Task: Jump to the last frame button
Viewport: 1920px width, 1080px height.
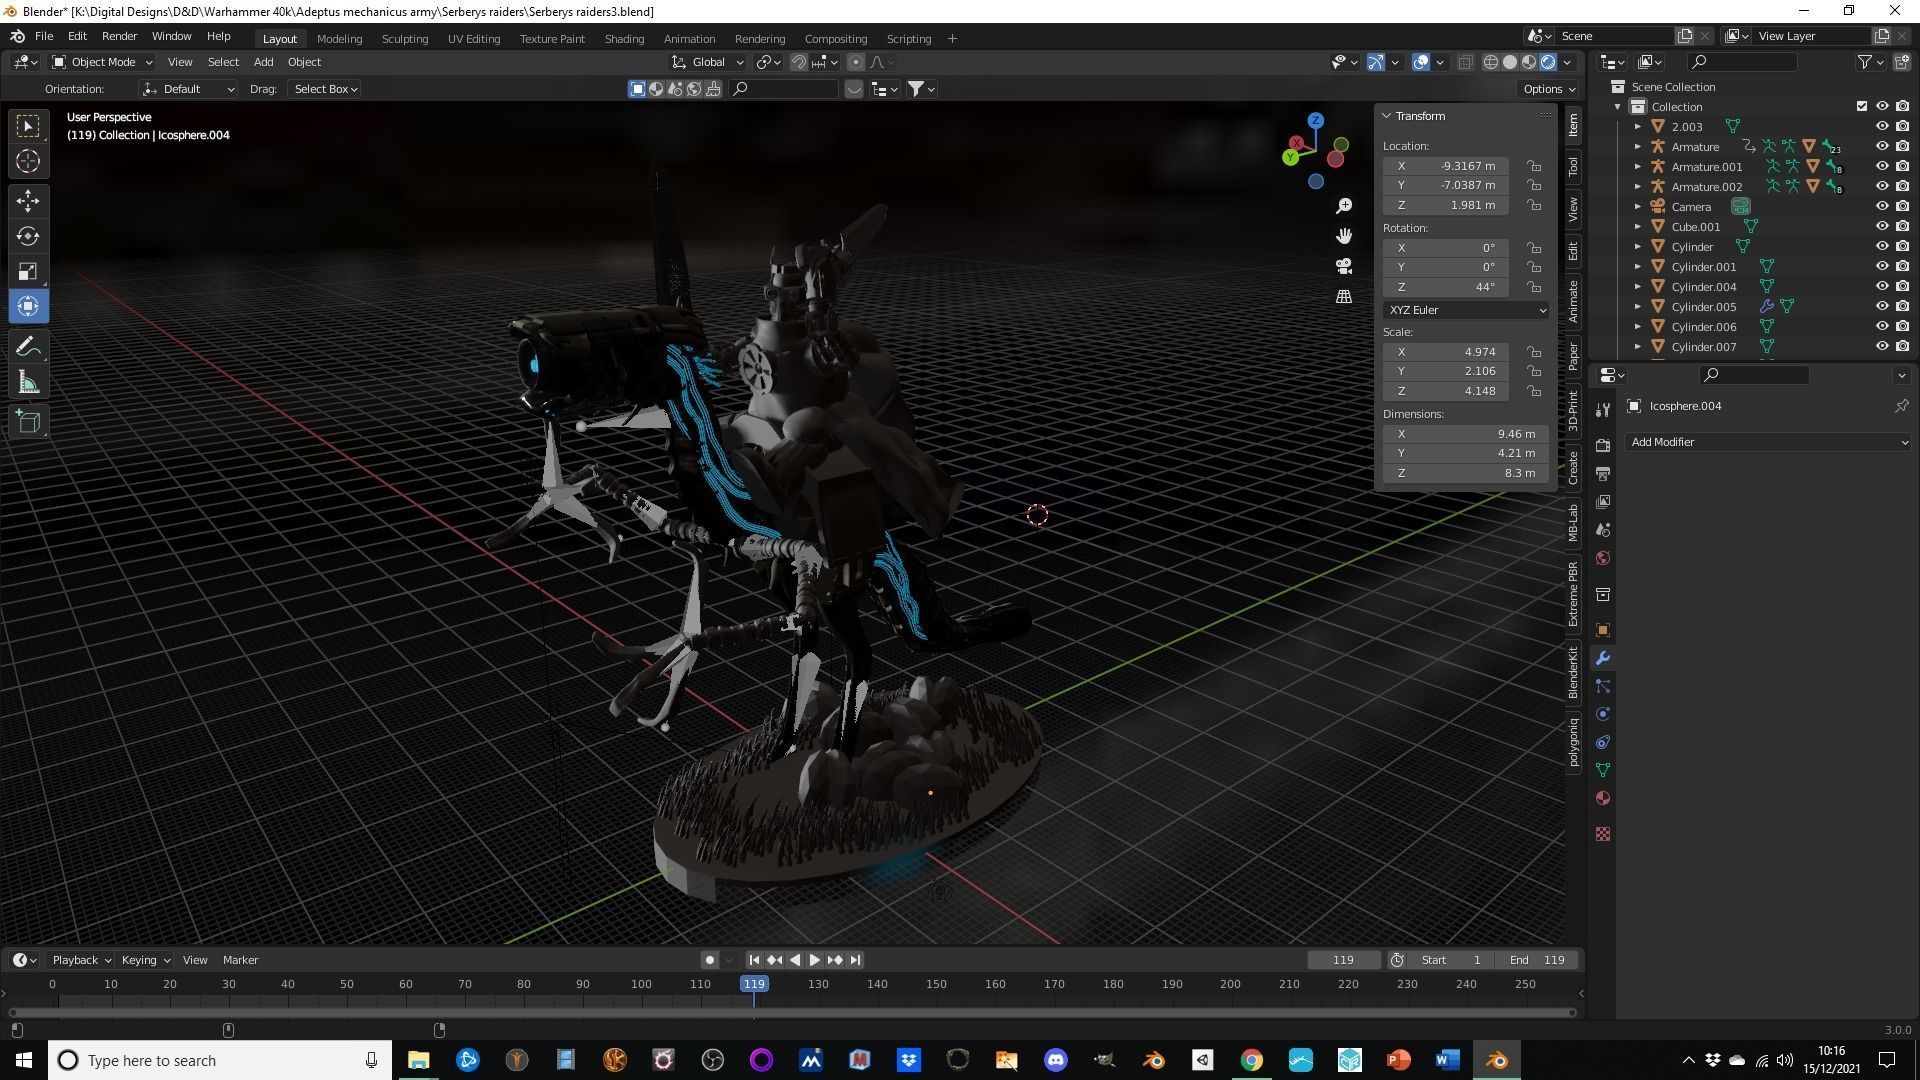Action: (855, 960)
